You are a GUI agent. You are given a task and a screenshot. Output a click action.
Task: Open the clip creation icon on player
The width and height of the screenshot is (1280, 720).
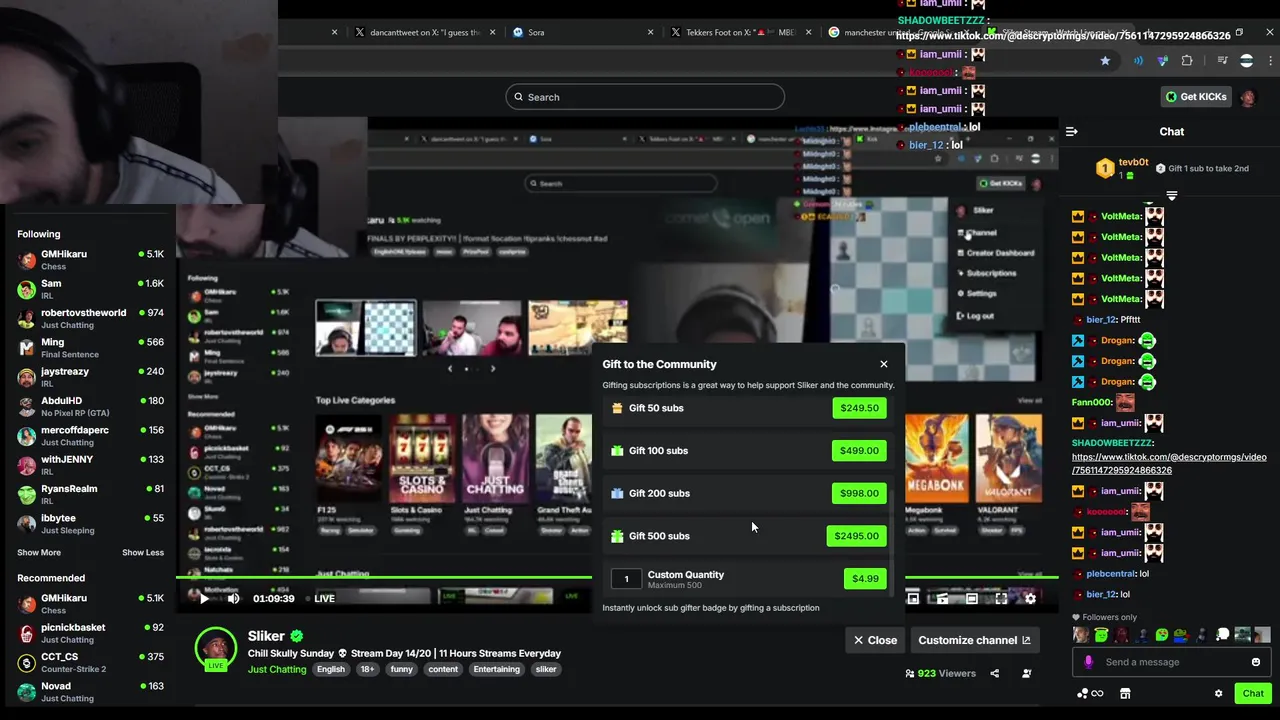tap(942, 599)
